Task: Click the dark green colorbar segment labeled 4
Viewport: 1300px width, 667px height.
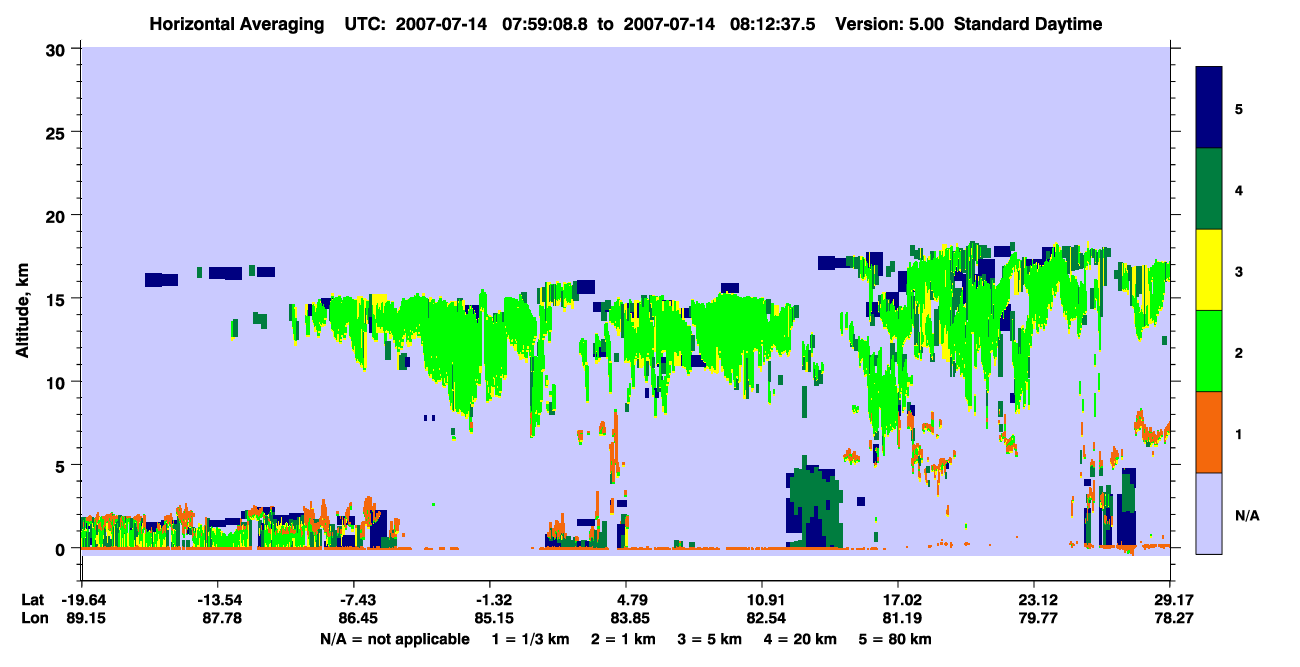Action: click(1209, 189)
